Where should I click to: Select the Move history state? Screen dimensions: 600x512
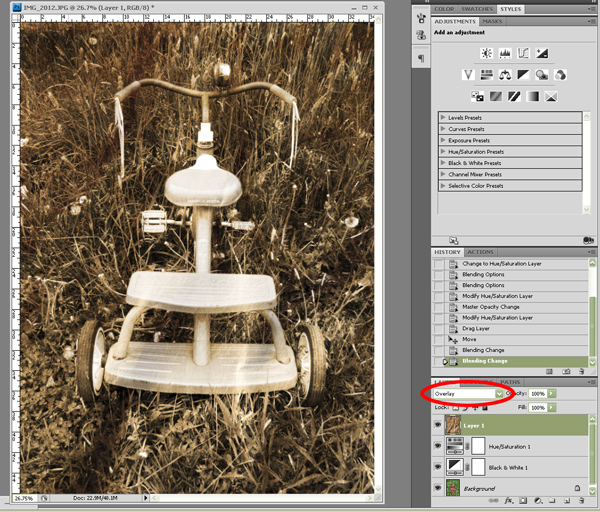point(468,339)
